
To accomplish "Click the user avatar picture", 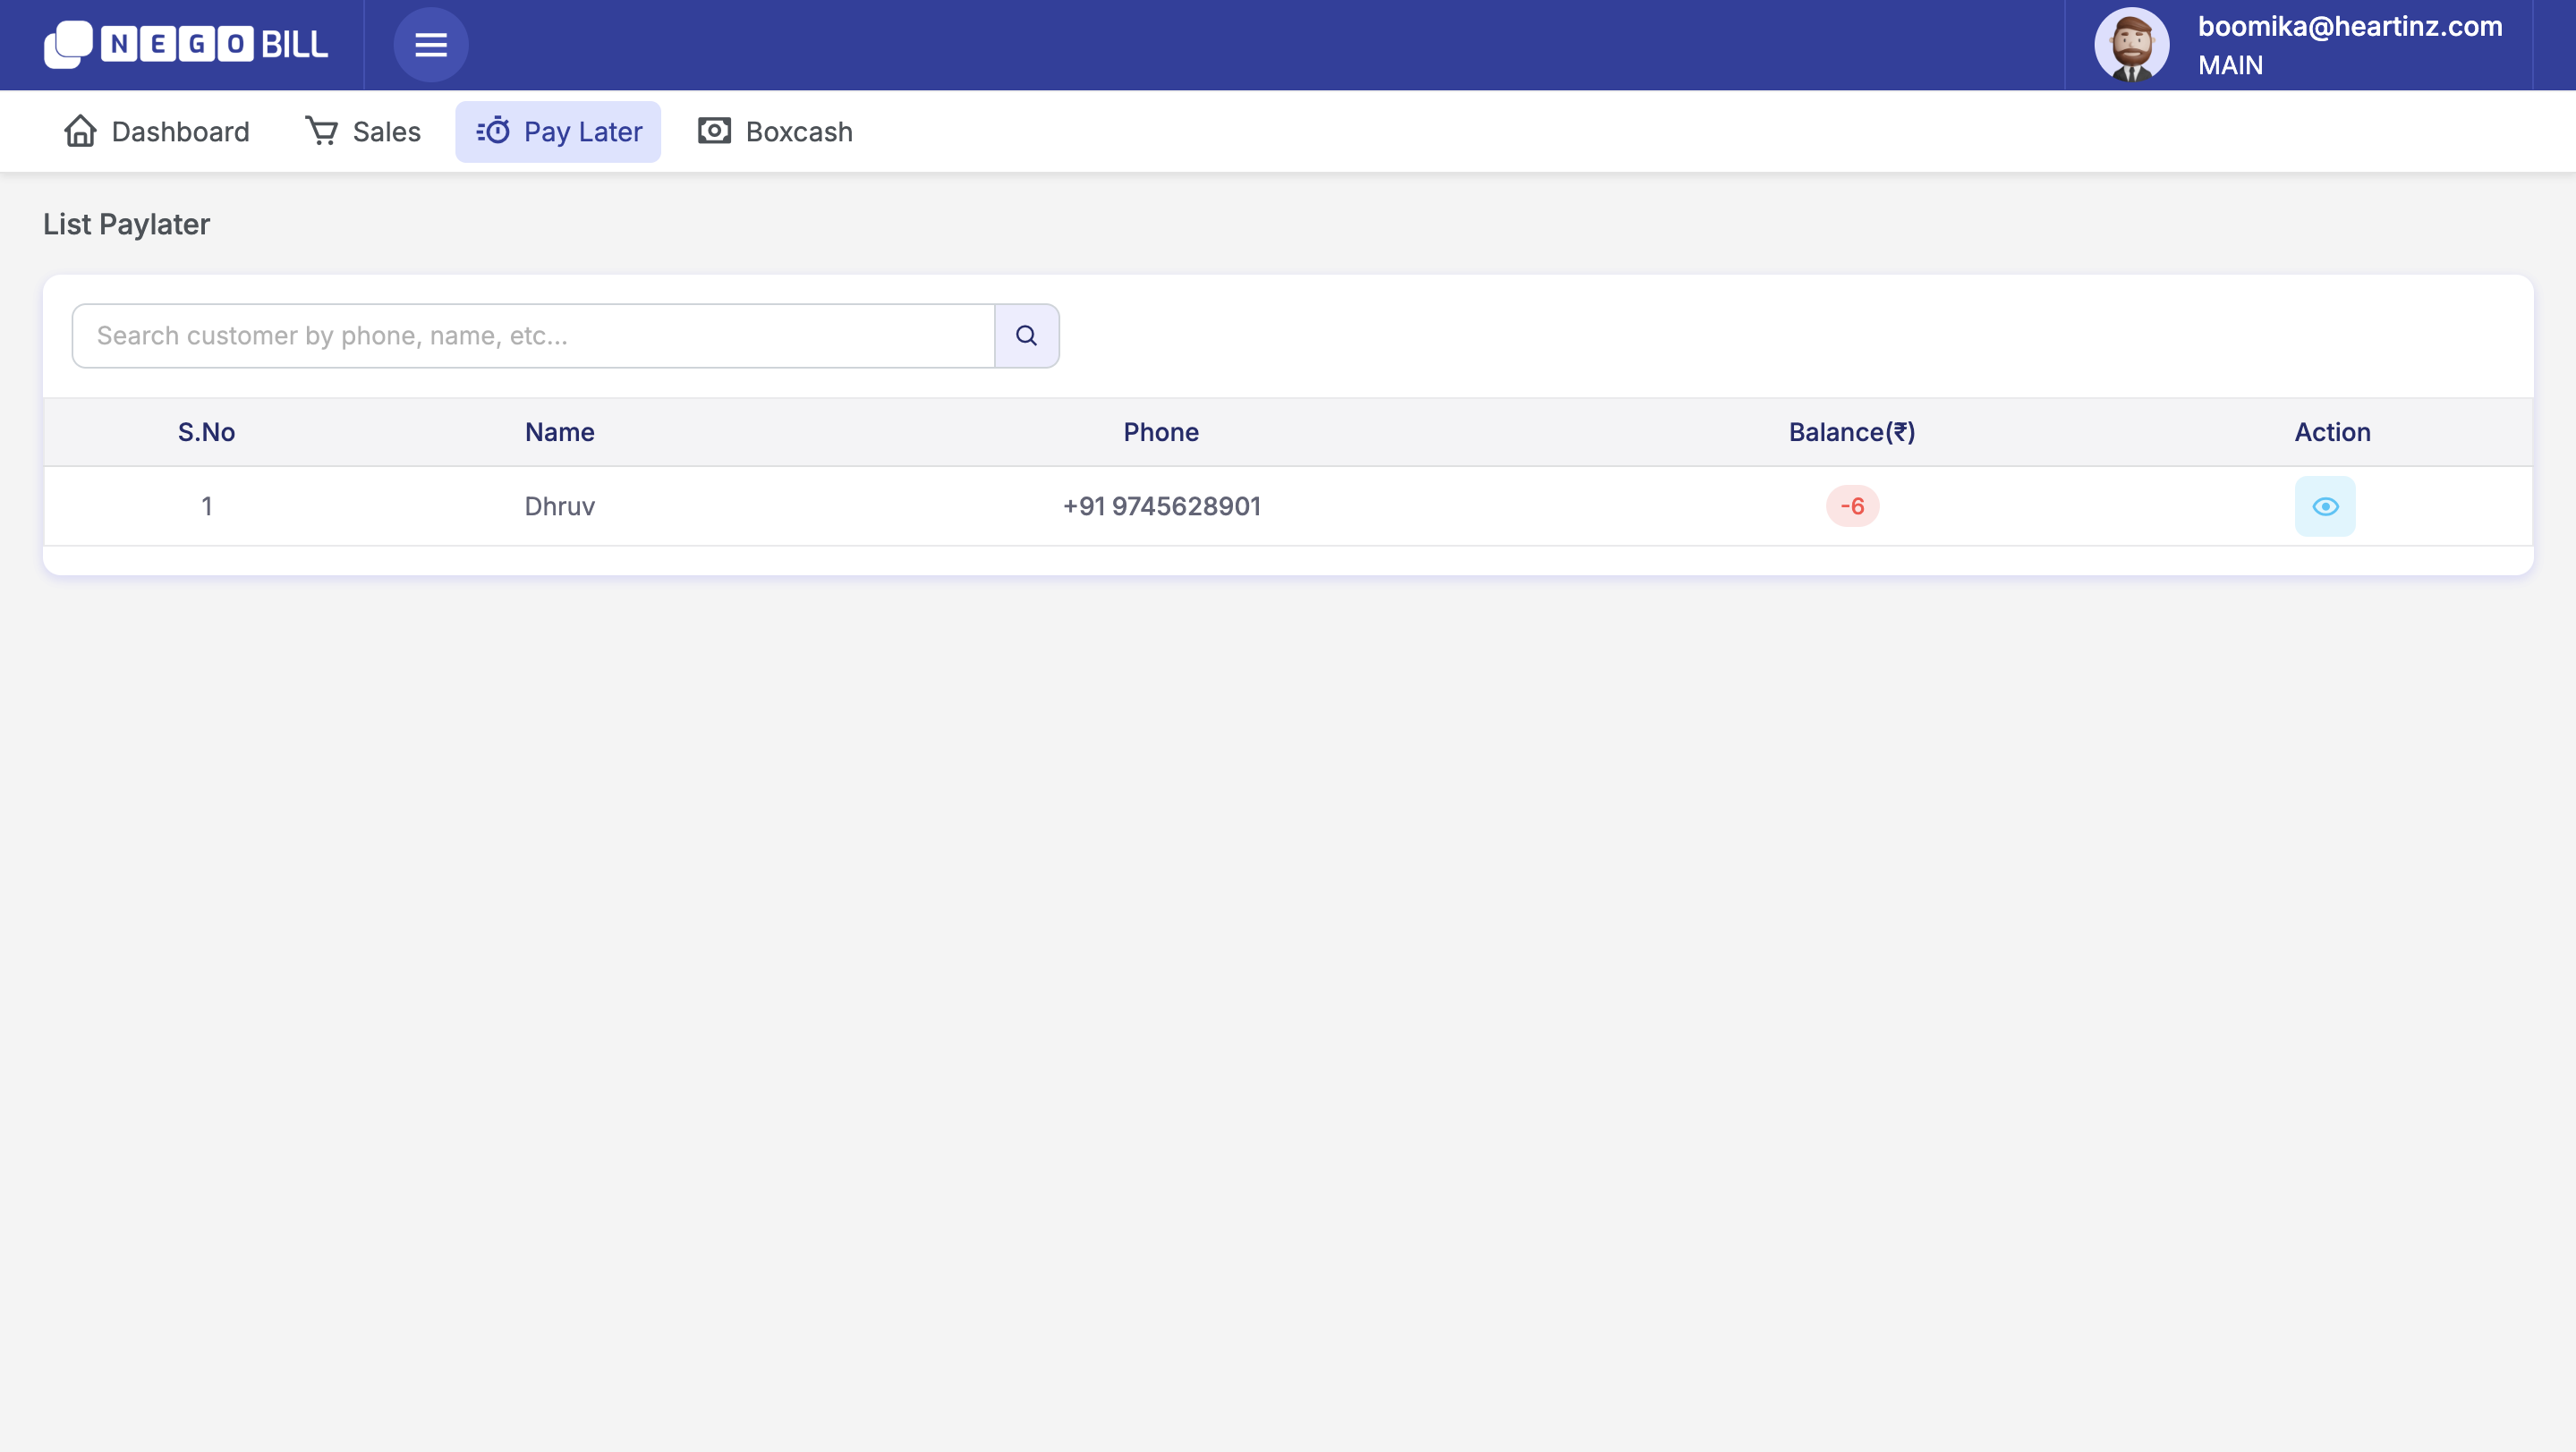I will point(2132,45).
